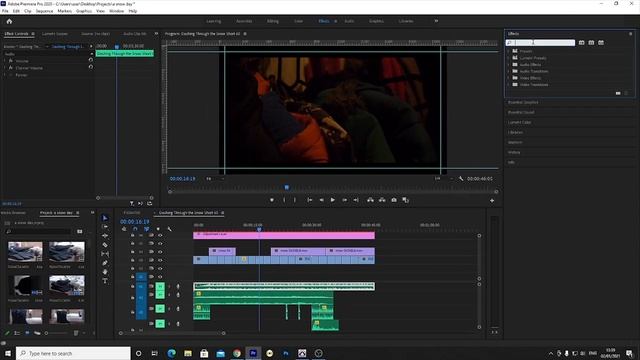Open the Markers menu
Screen dimensions: 640x360
(64, 11)
